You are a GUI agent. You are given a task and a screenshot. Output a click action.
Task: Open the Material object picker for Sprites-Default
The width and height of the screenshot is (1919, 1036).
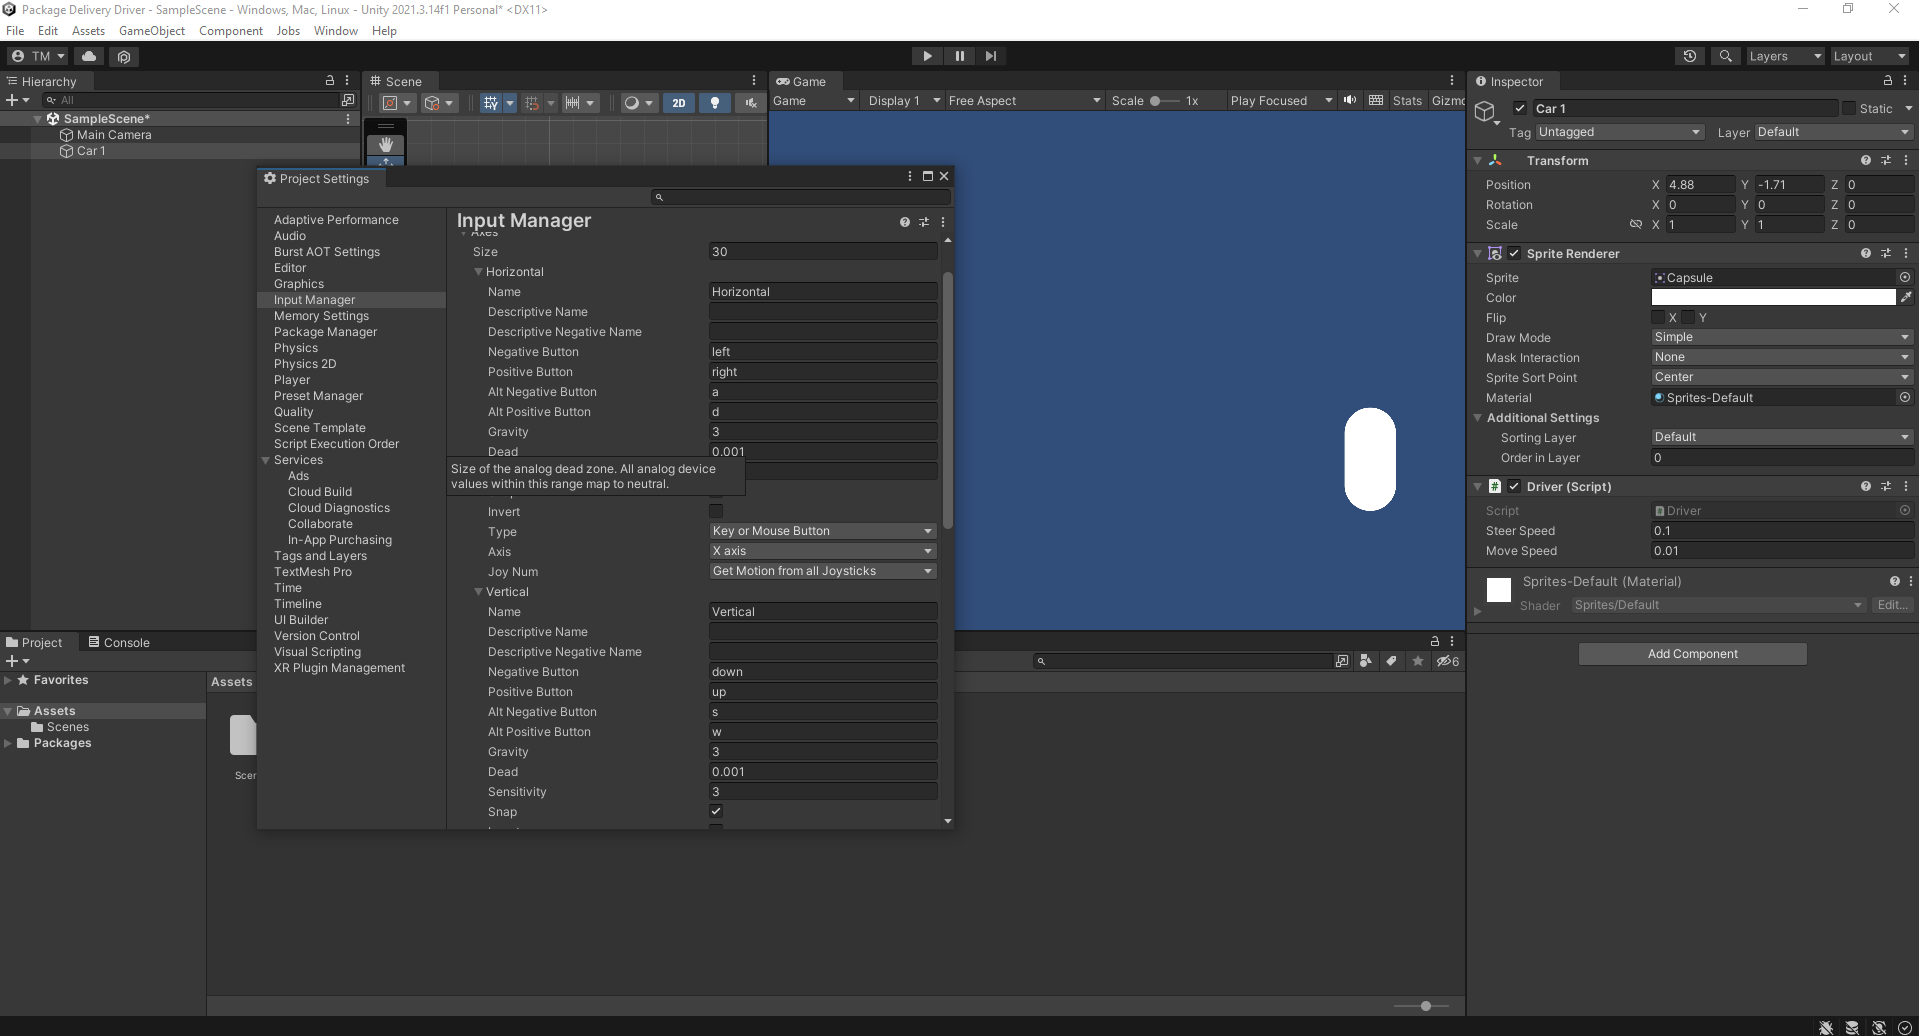[1905, 397]
